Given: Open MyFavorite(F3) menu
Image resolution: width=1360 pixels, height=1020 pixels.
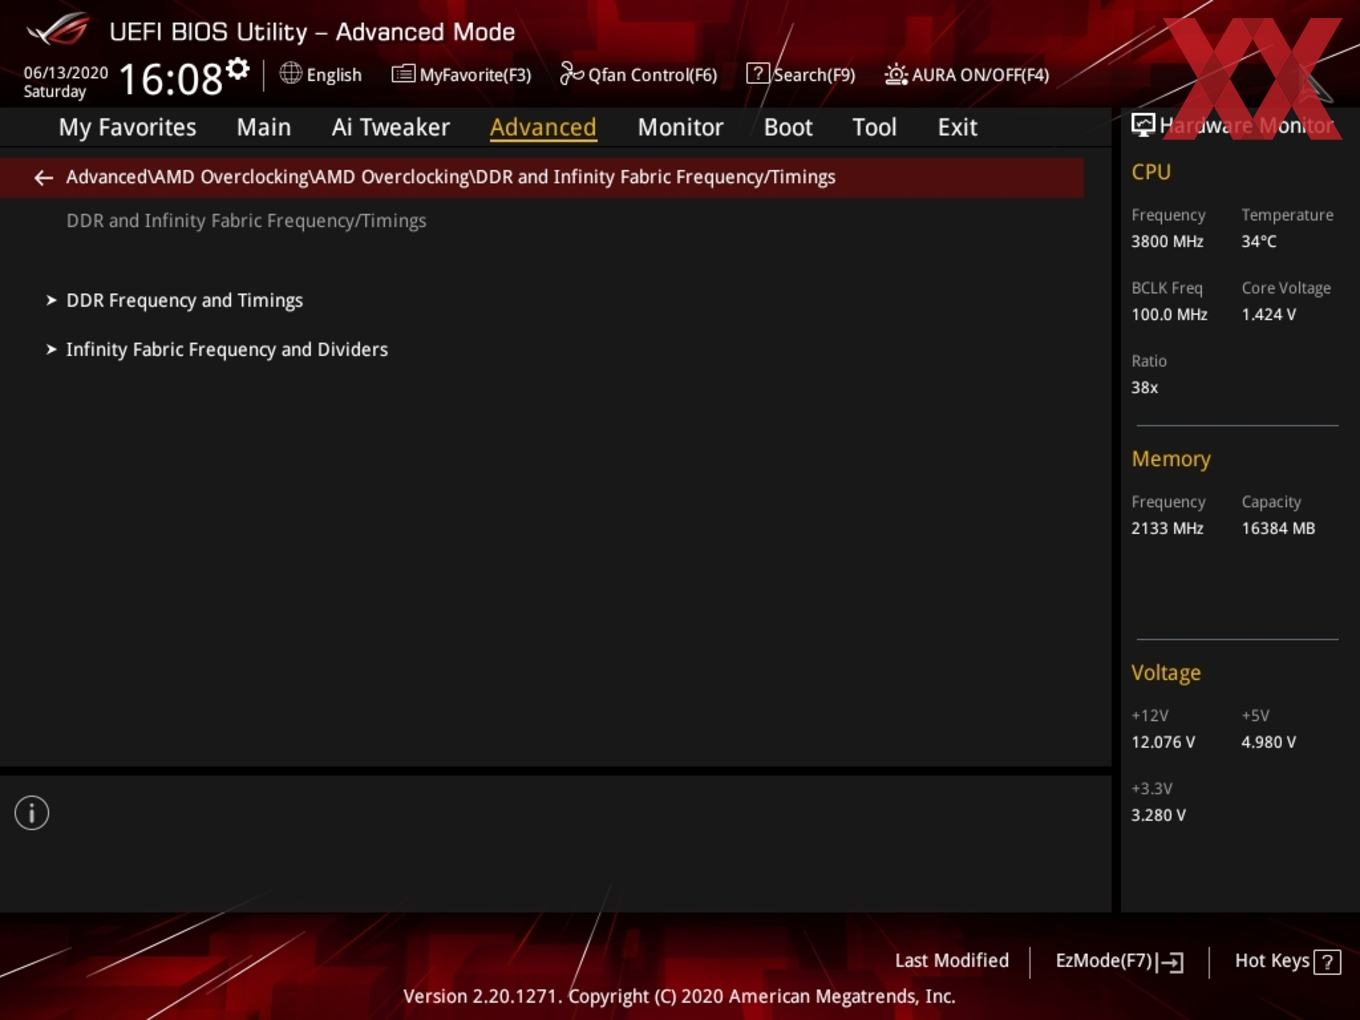Looking at the screenshot, I should pos(475,75).
